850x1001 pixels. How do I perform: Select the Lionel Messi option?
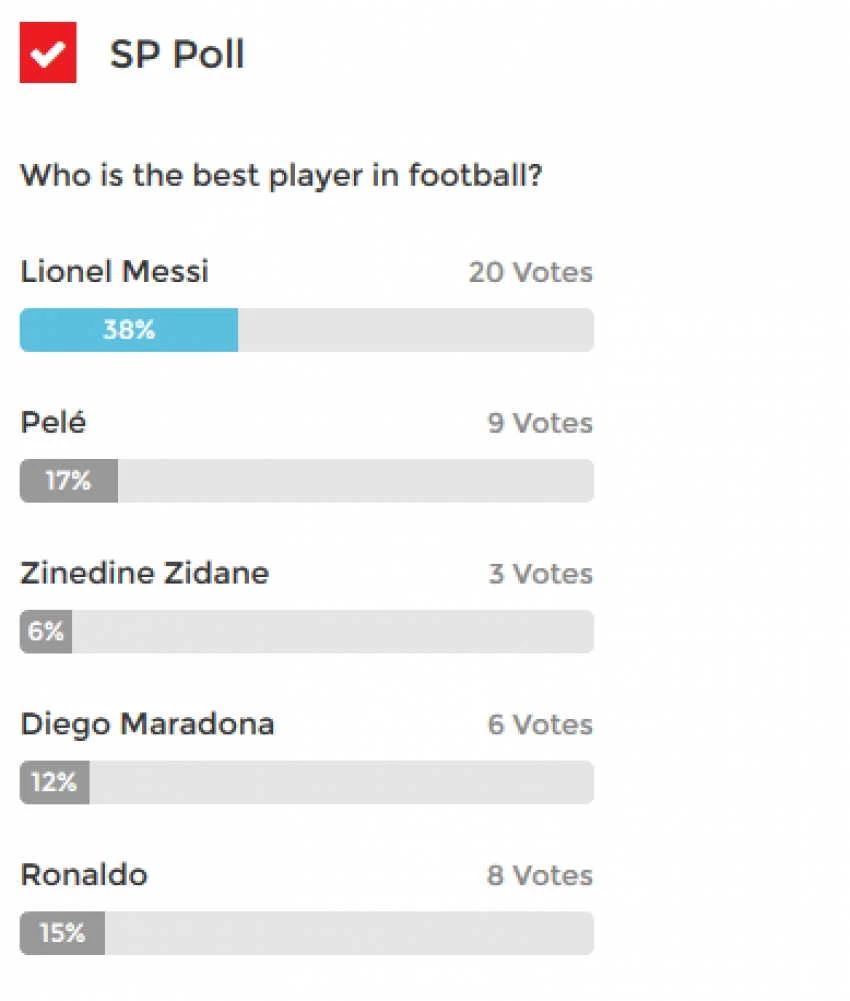click(x=114, y=271)
